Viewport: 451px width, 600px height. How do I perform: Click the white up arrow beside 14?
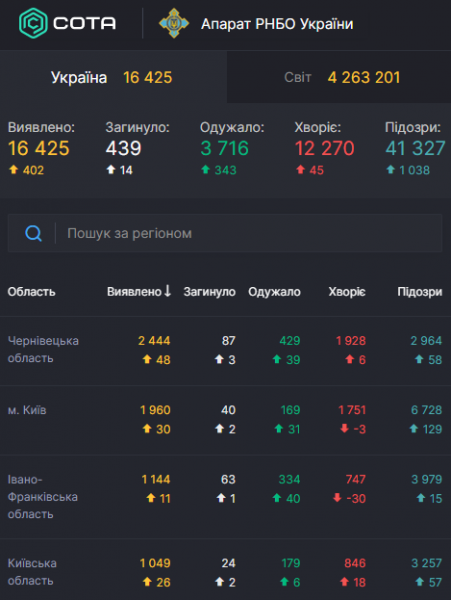coord(111,169)
